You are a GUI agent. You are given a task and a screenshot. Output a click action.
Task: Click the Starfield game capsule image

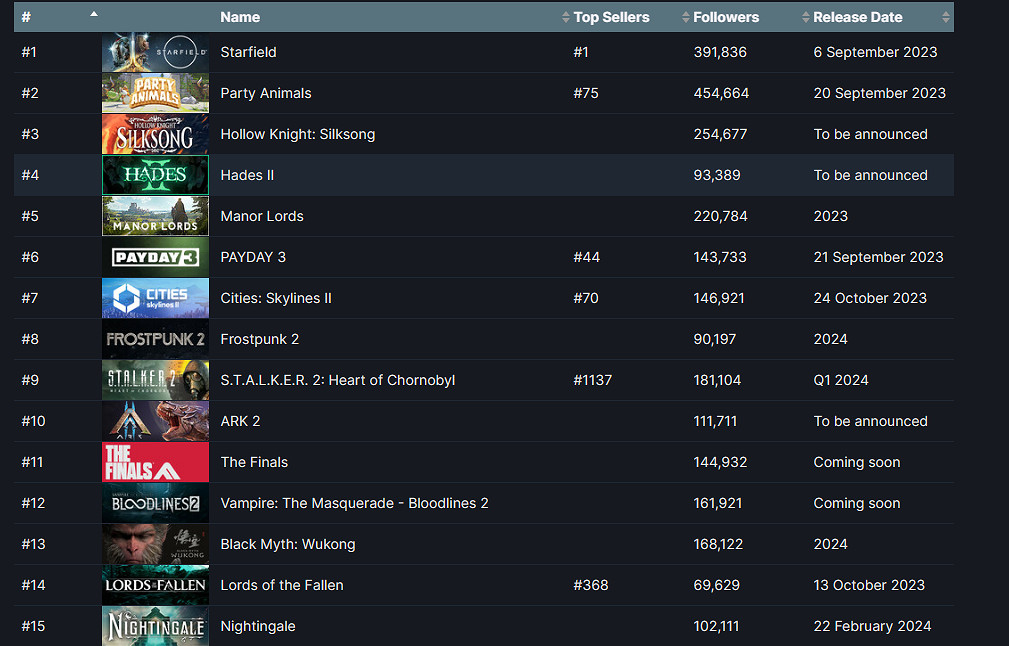tap(155, 52)
